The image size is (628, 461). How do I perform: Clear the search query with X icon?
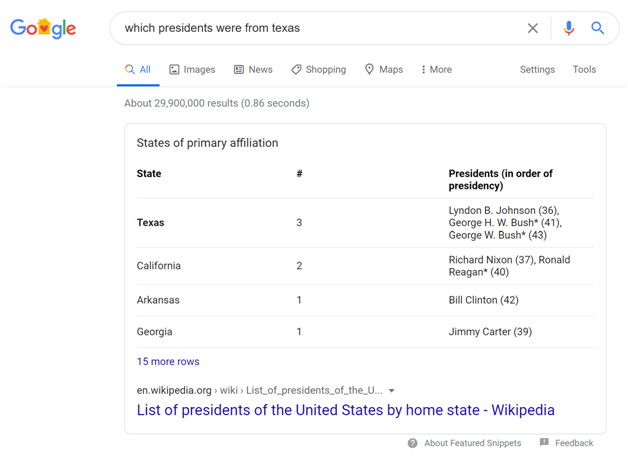(x=533, y=28)
